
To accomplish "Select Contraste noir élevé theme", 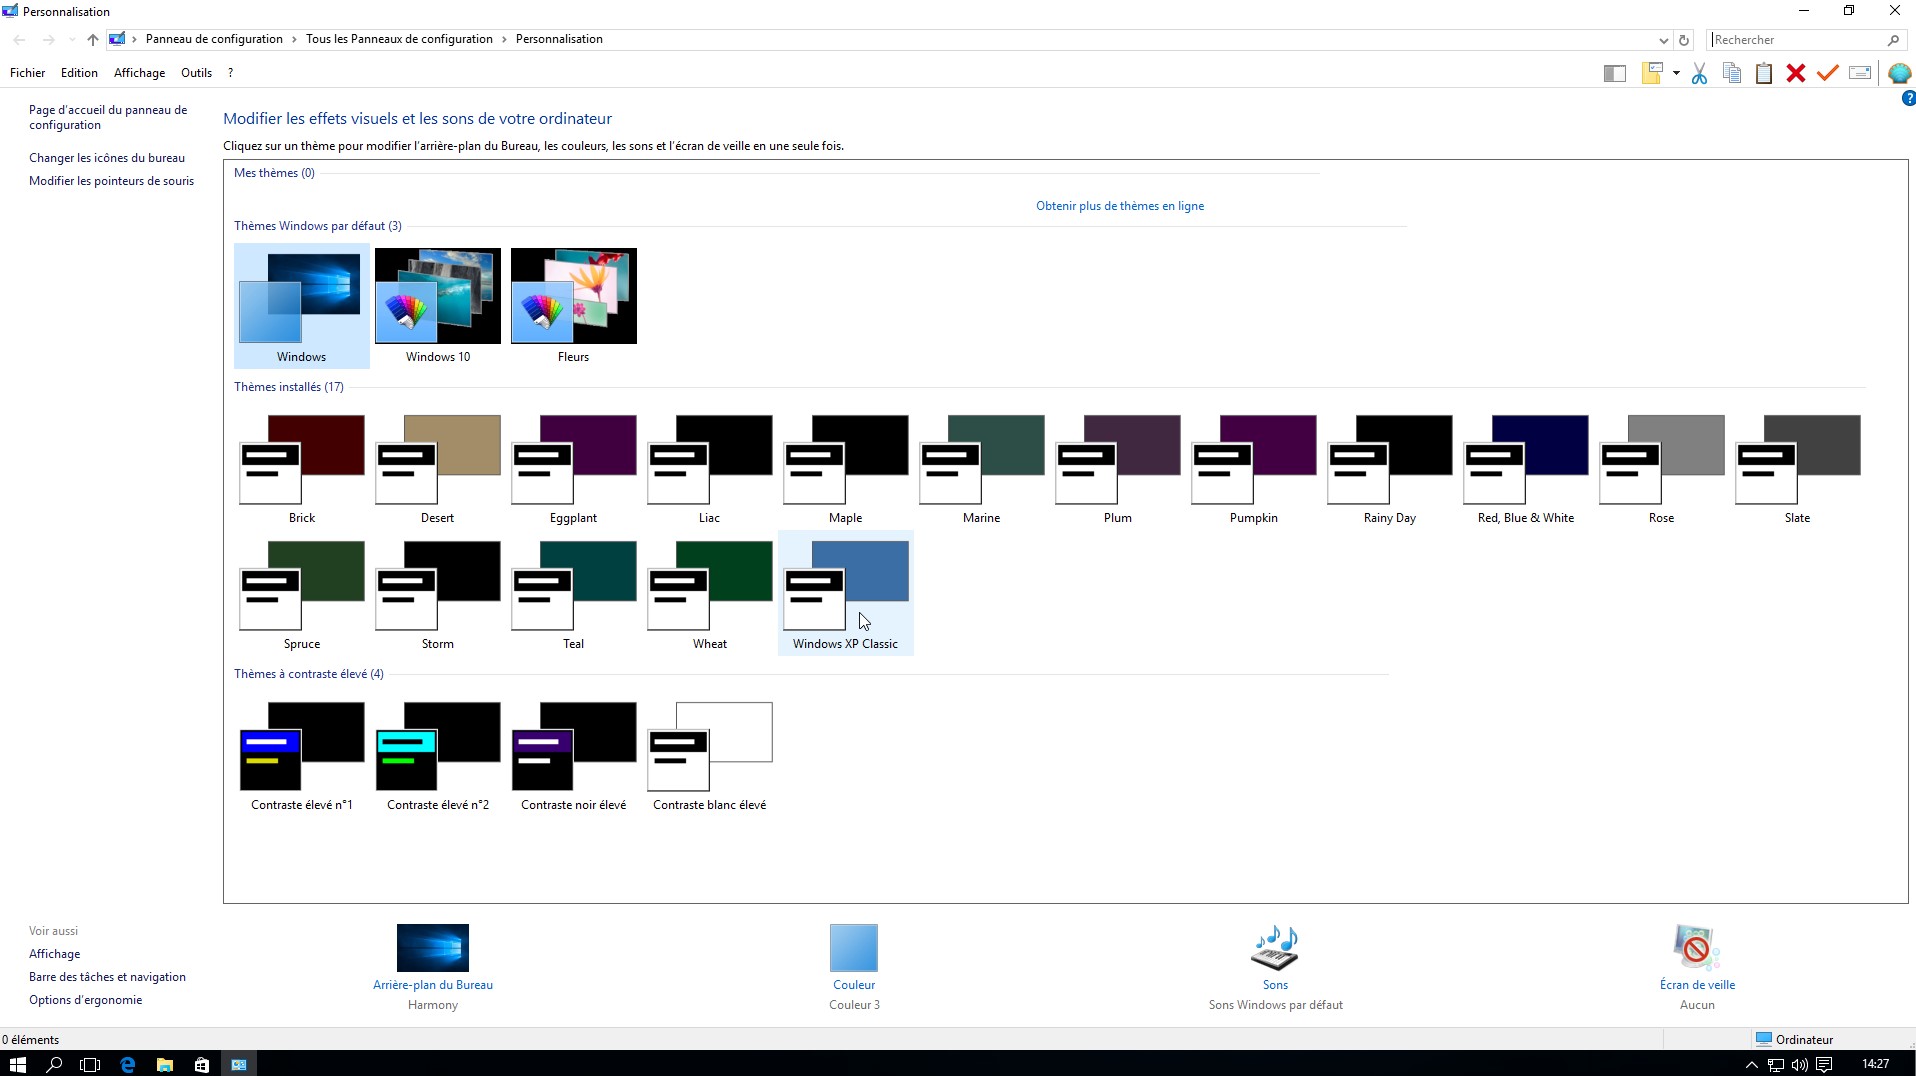I will point(573,755).
